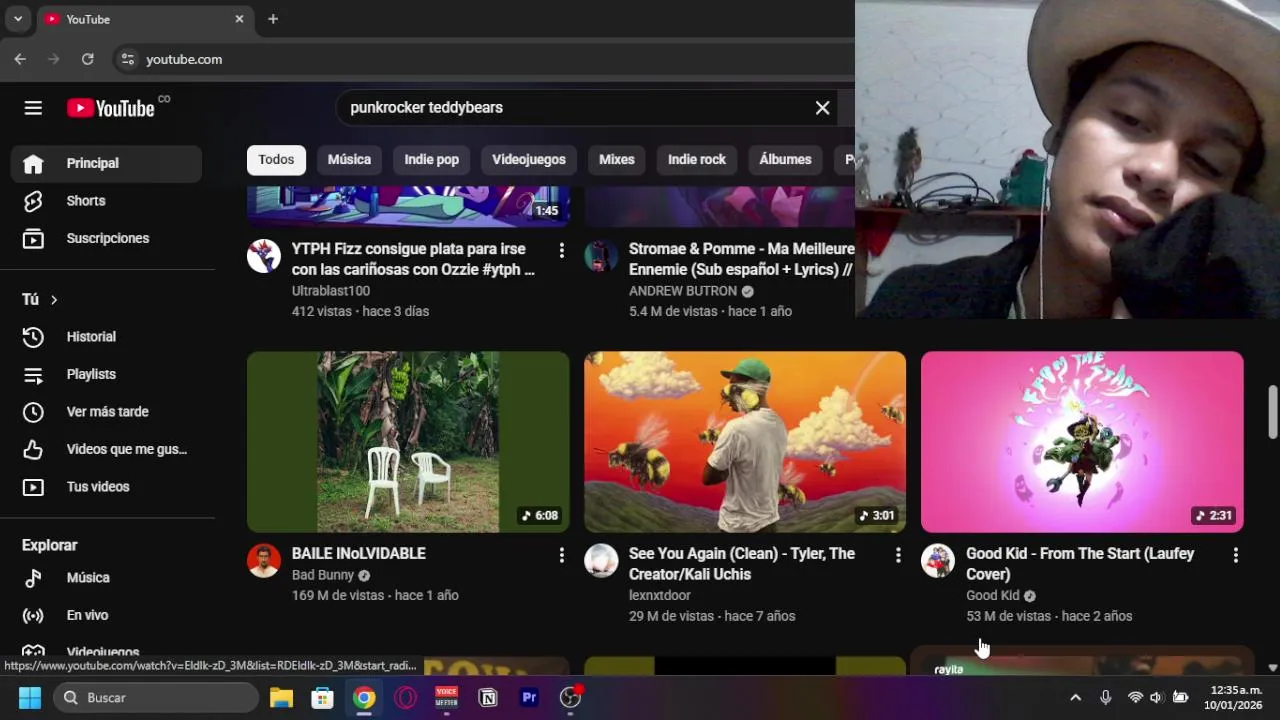The image size is (1280, 720).
Task: Click the Chrome address bar URL
Action: pyautogui.click(x=184, y=60)
